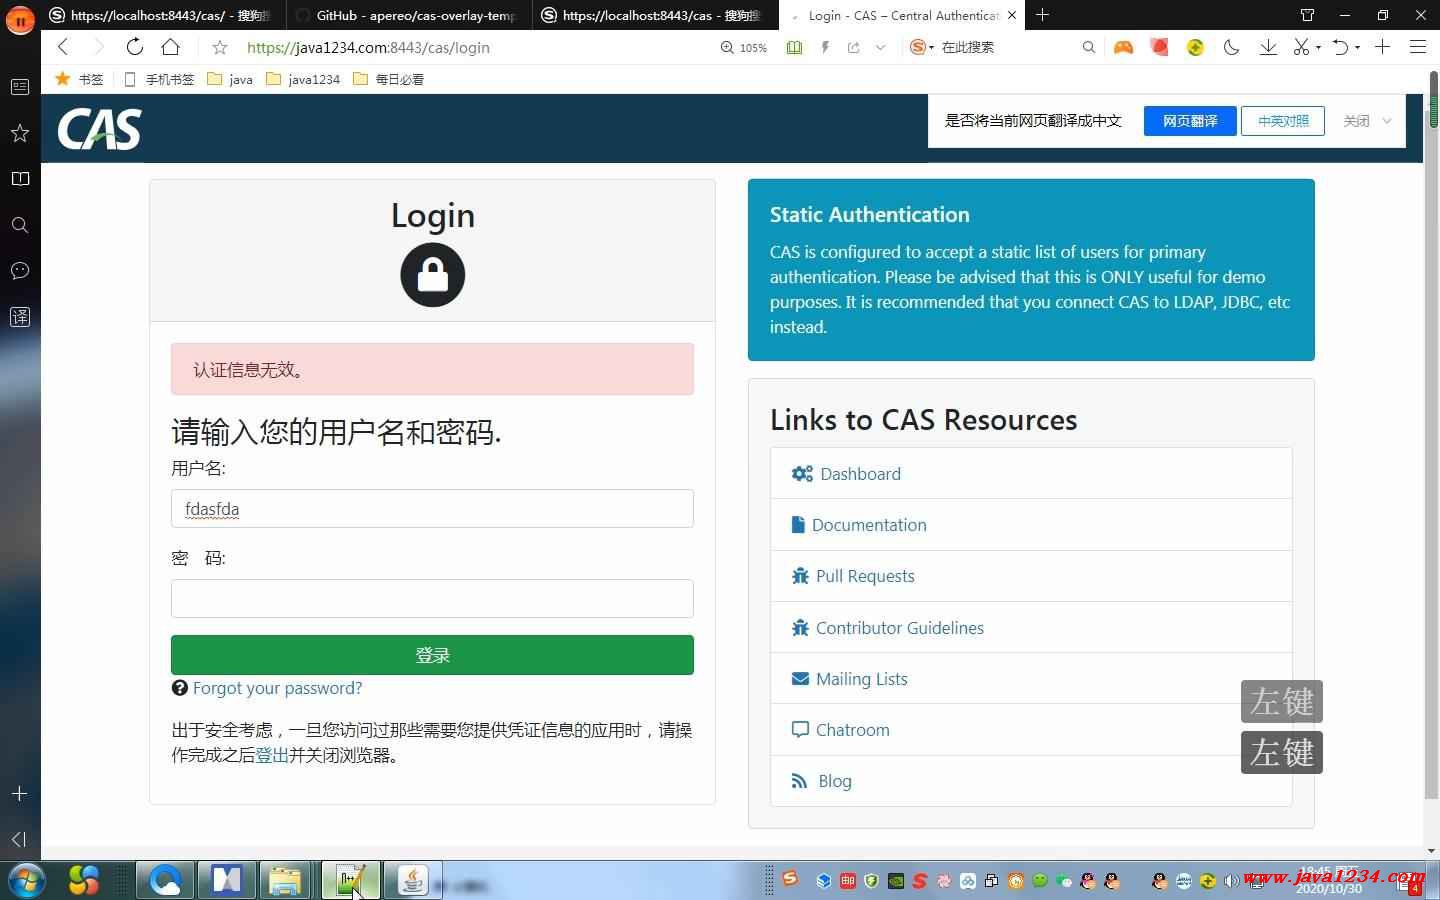Viewport: 1440px width, 900px height.
Task: Switch to third tab localhost:8443/cas
Action: (x=655, y=15)
